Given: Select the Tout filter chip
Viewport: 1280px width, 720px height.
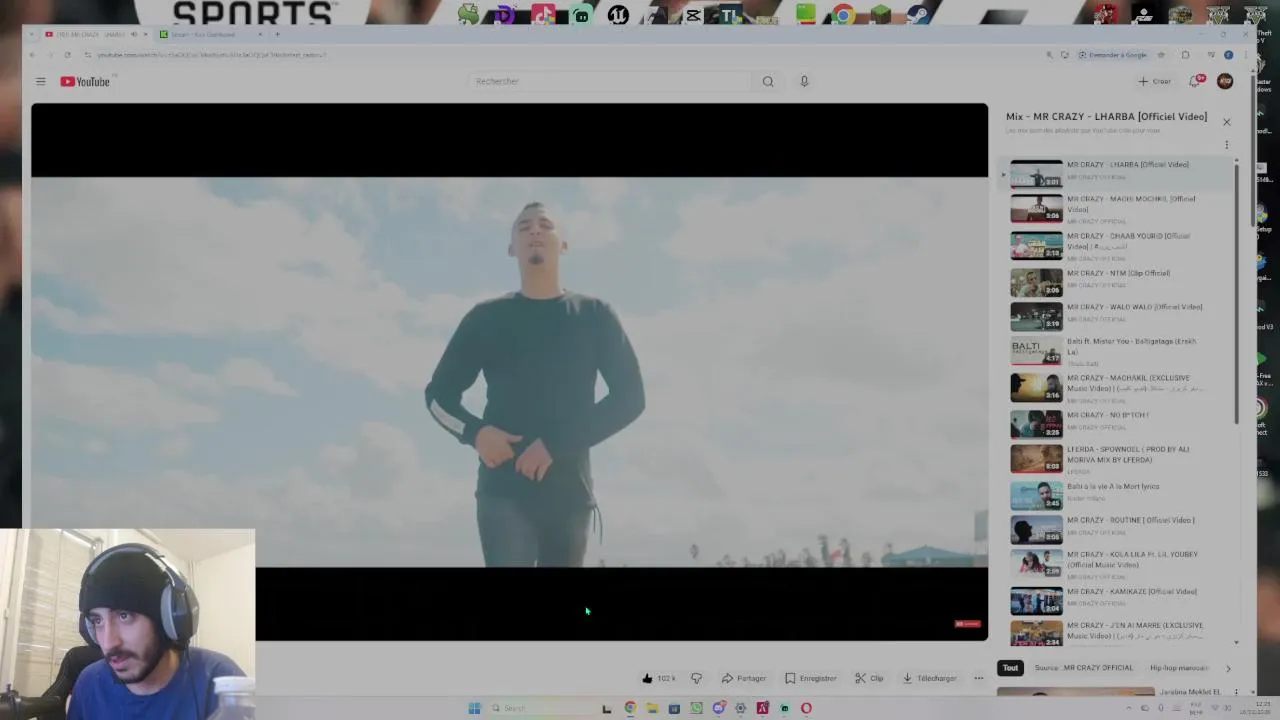Looking at the screenshot, I should click(1010, 668).
